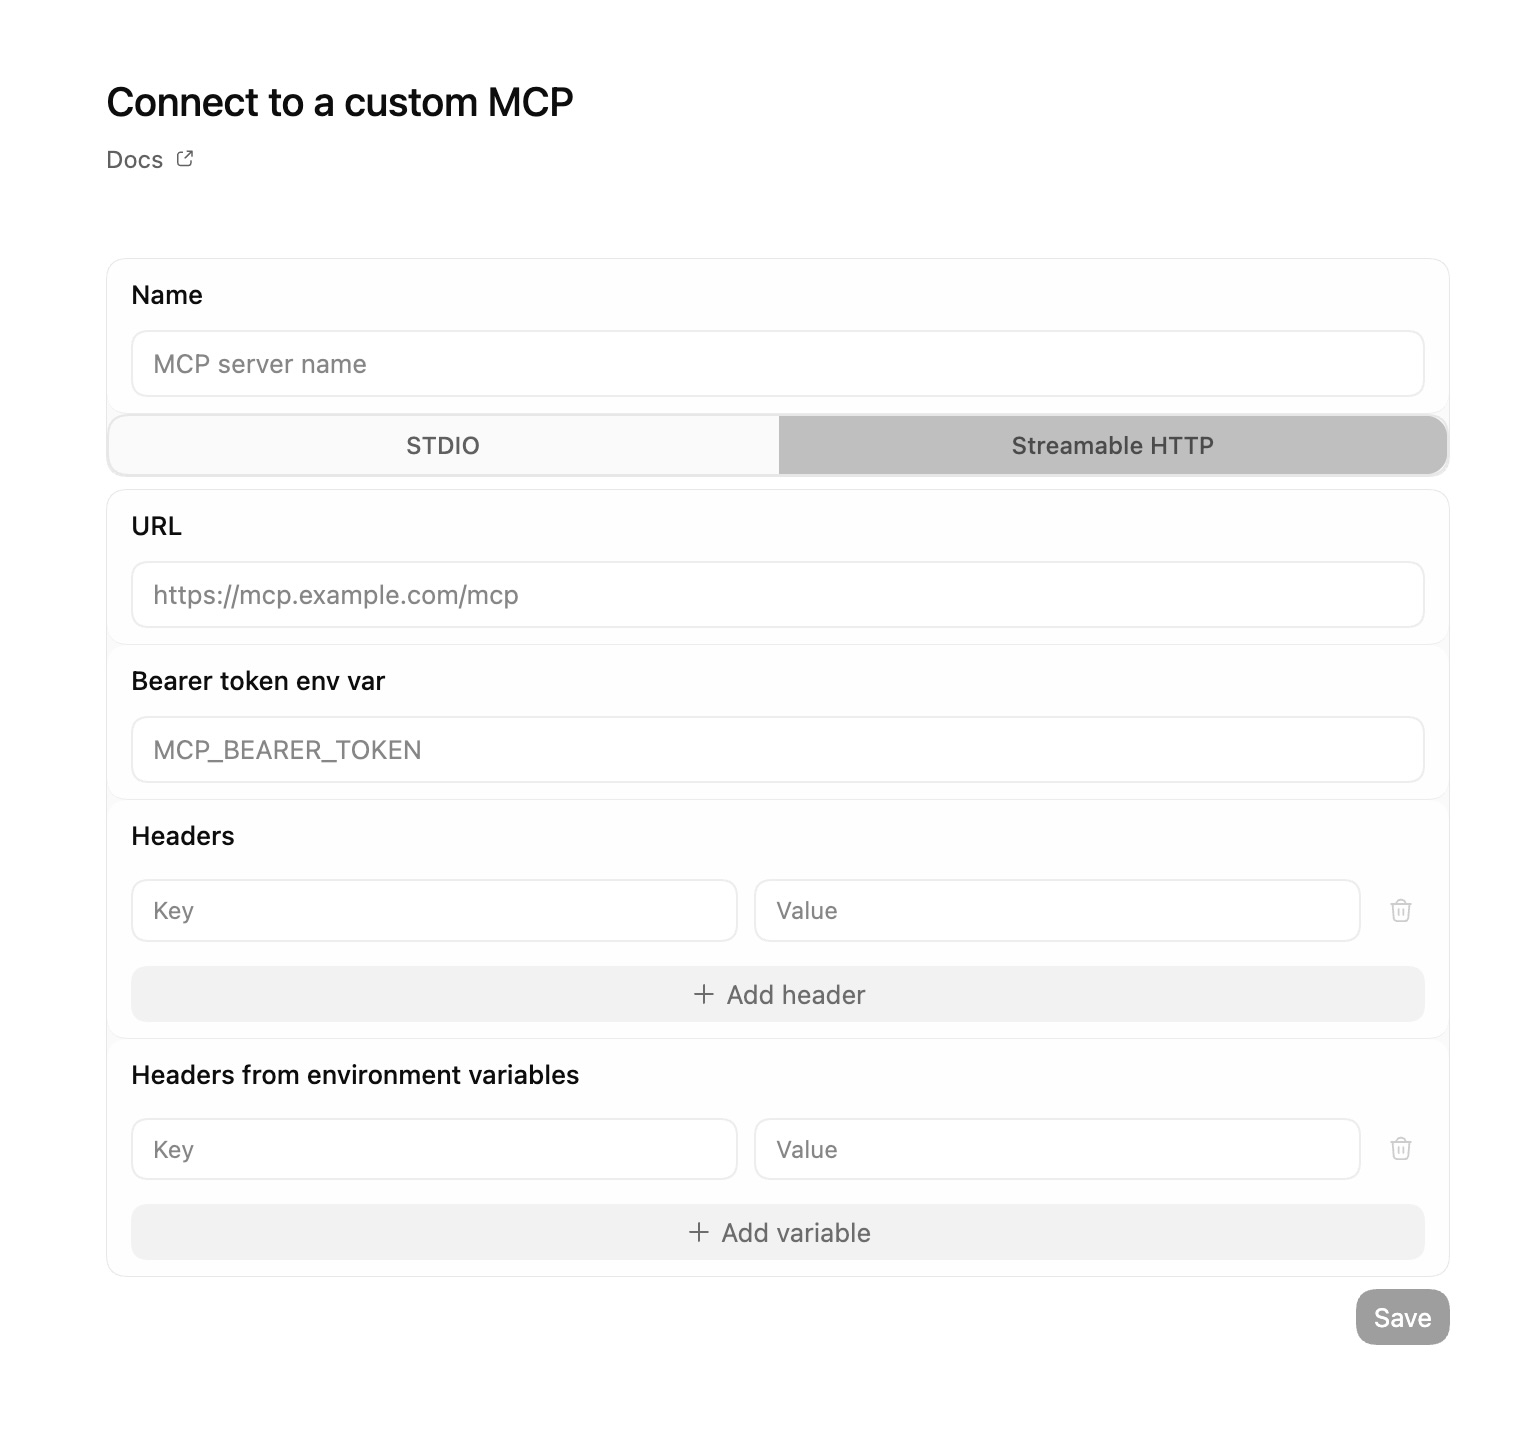This screenshot has width=1540, height=1450.
Task: Click the MCP server name input
Action: [777, 363]
